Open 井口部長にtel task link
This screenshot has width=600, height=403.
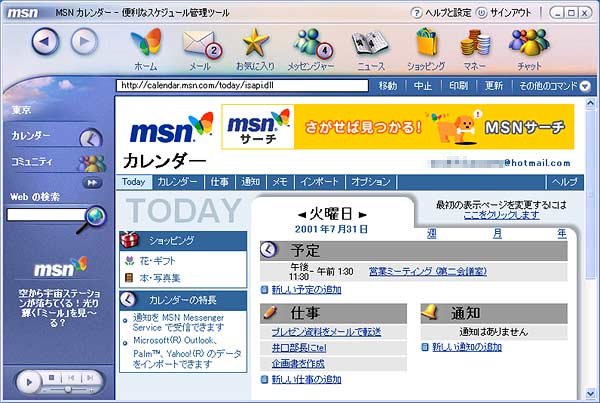299,348
